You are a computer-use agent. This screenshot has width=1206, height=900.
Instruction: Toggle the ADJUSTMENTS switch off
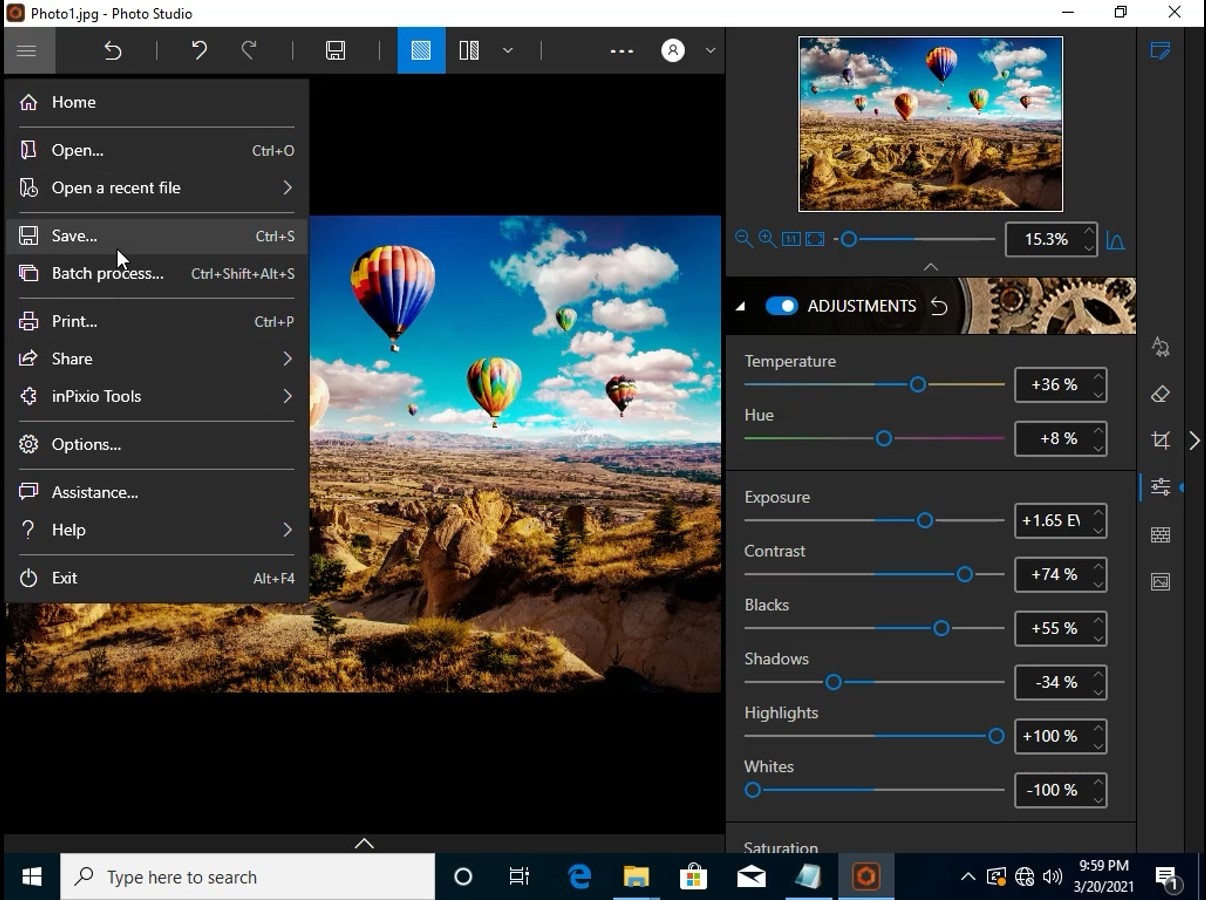[782, 306]
